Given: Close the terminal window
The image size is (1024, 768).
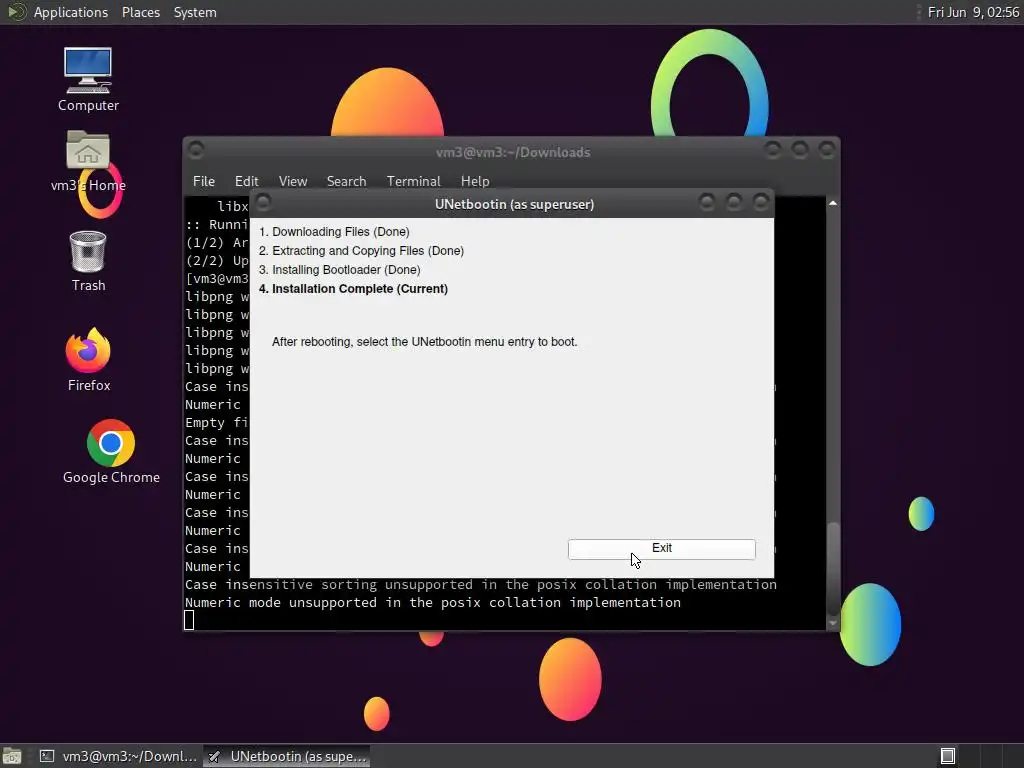Looking at the screenshot, I should [x=827, y=150].
